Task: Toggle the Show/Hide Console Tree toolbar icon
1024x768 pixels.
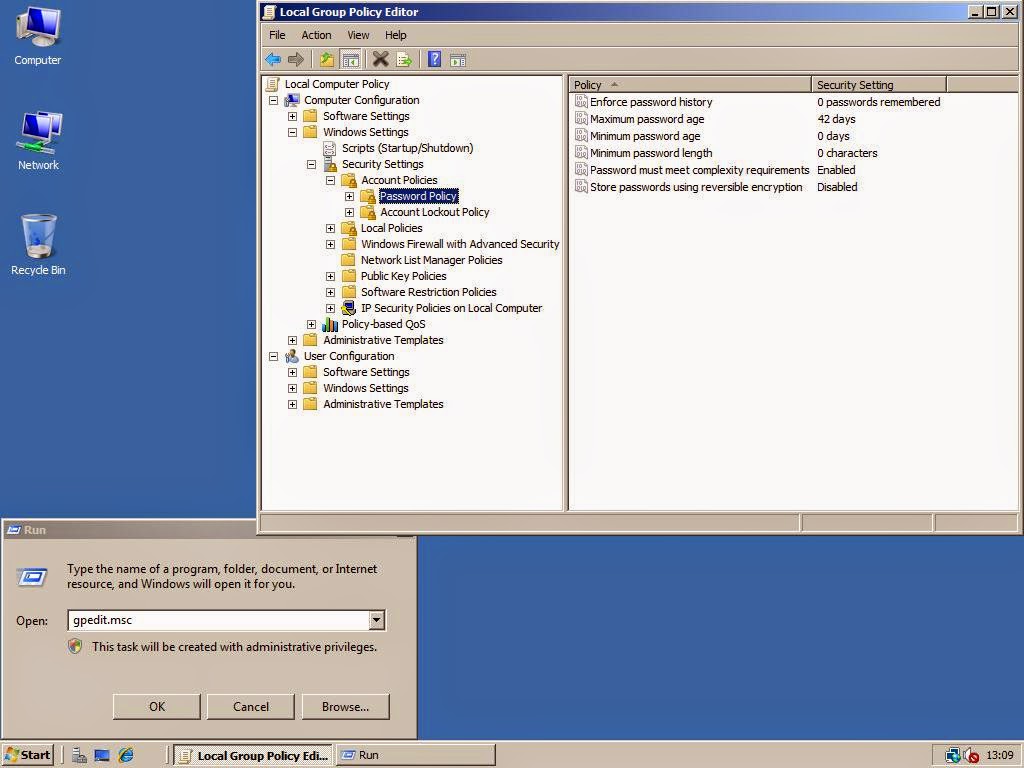Action: (350, 59)
